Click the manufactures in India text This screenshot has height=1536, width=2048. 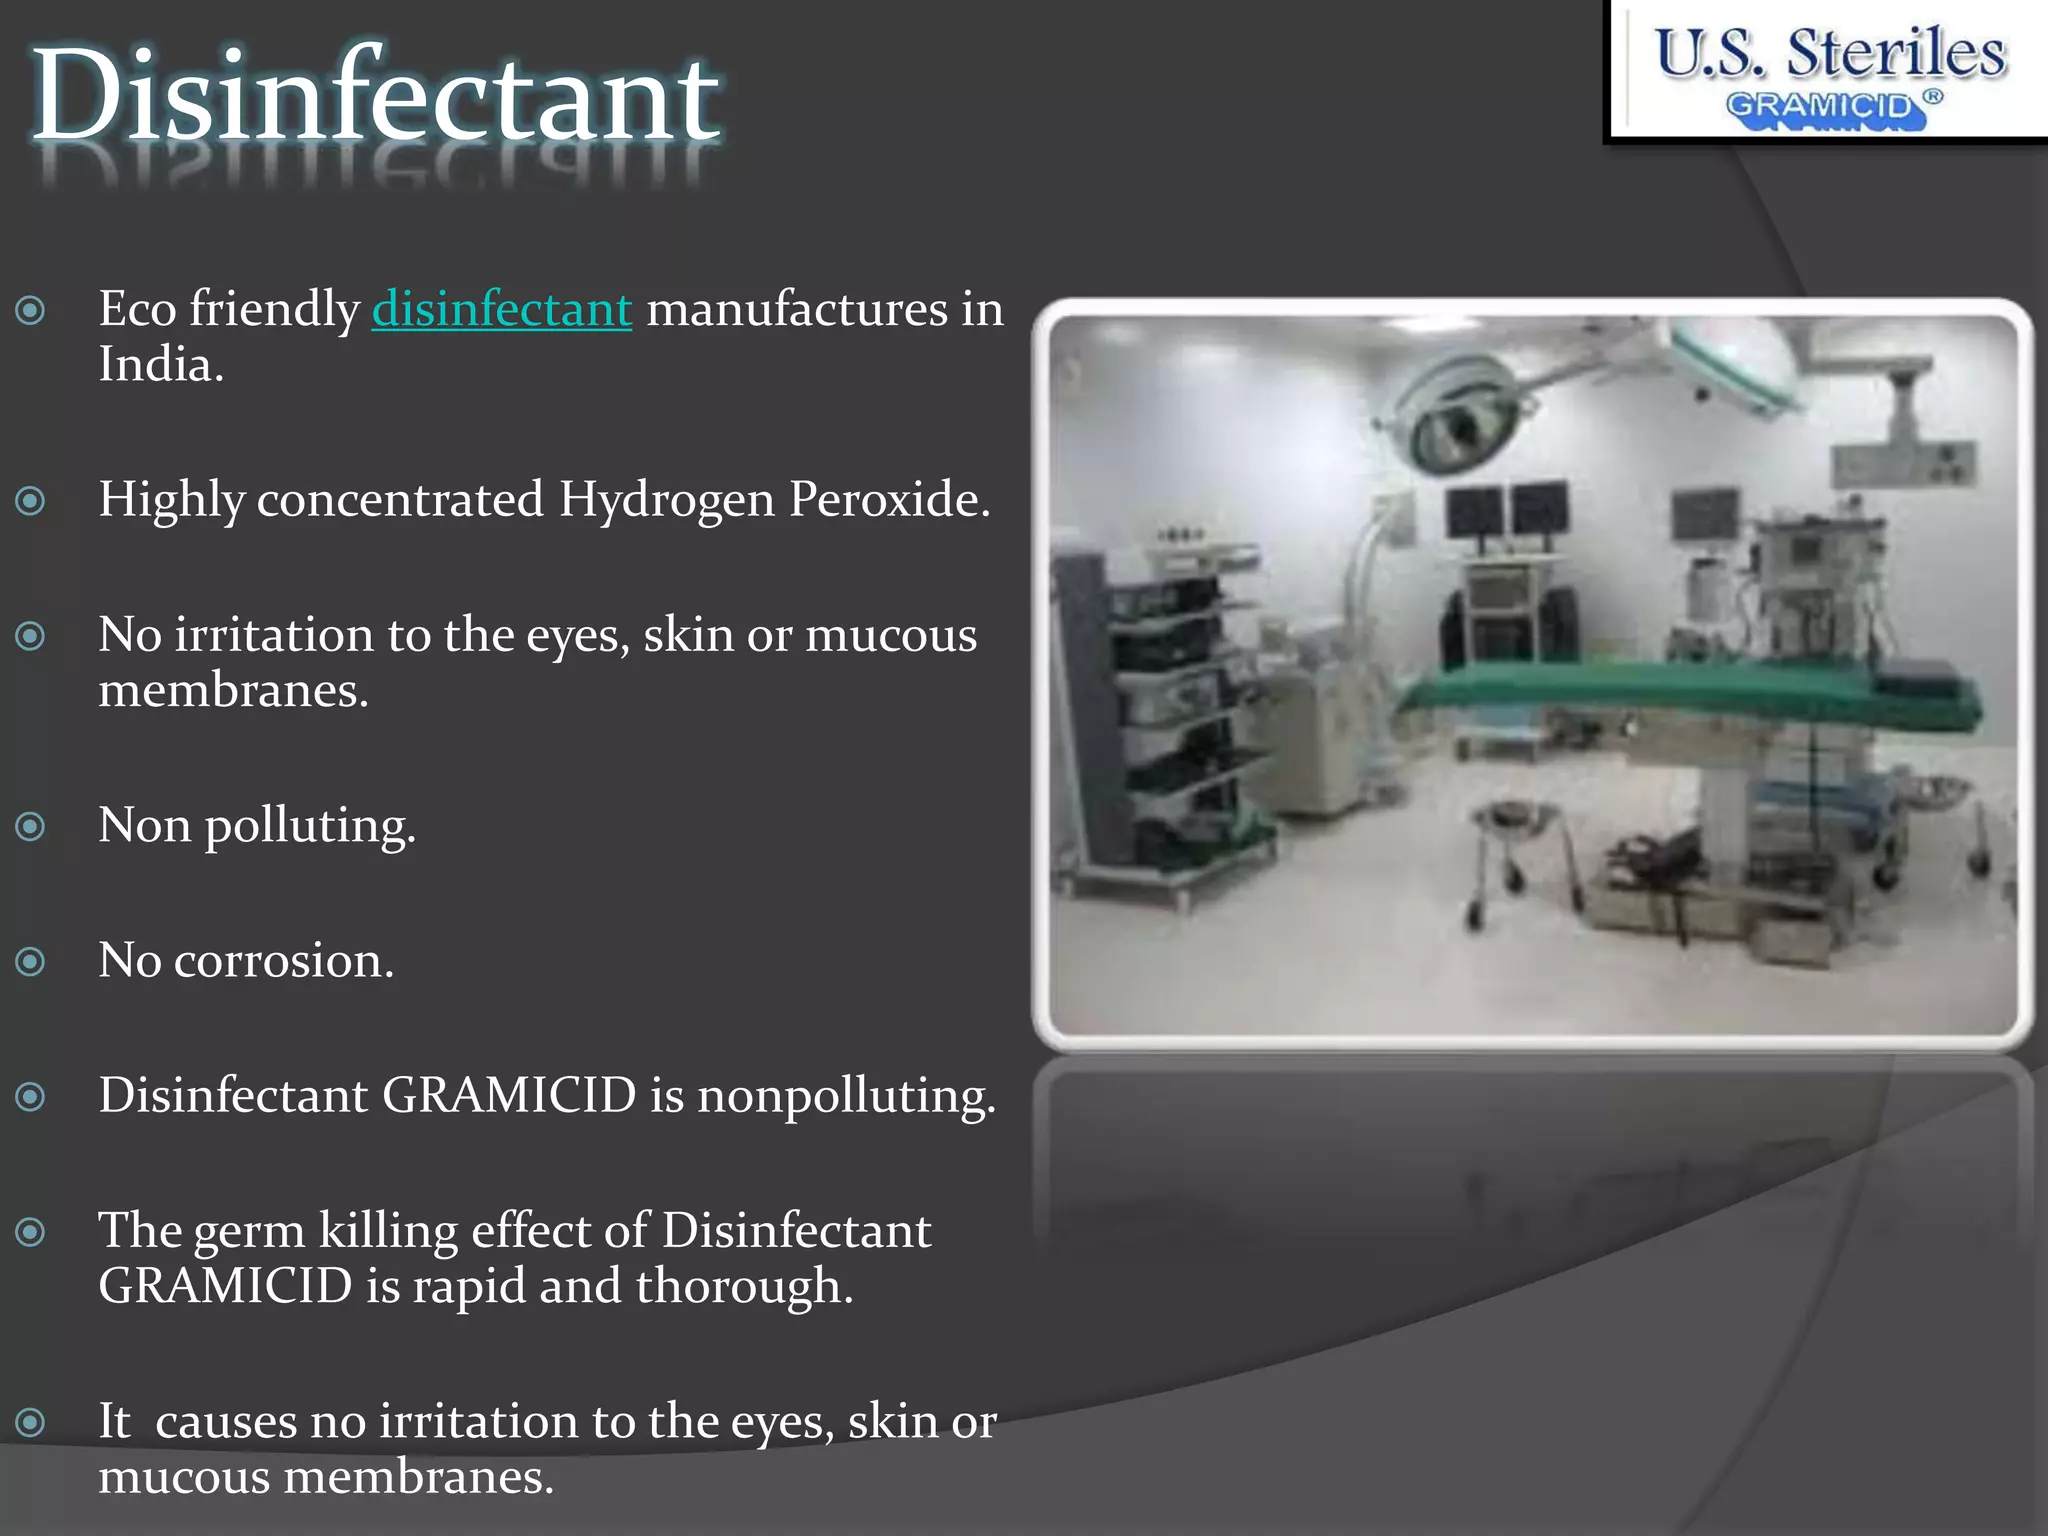(x=824, y=309)
